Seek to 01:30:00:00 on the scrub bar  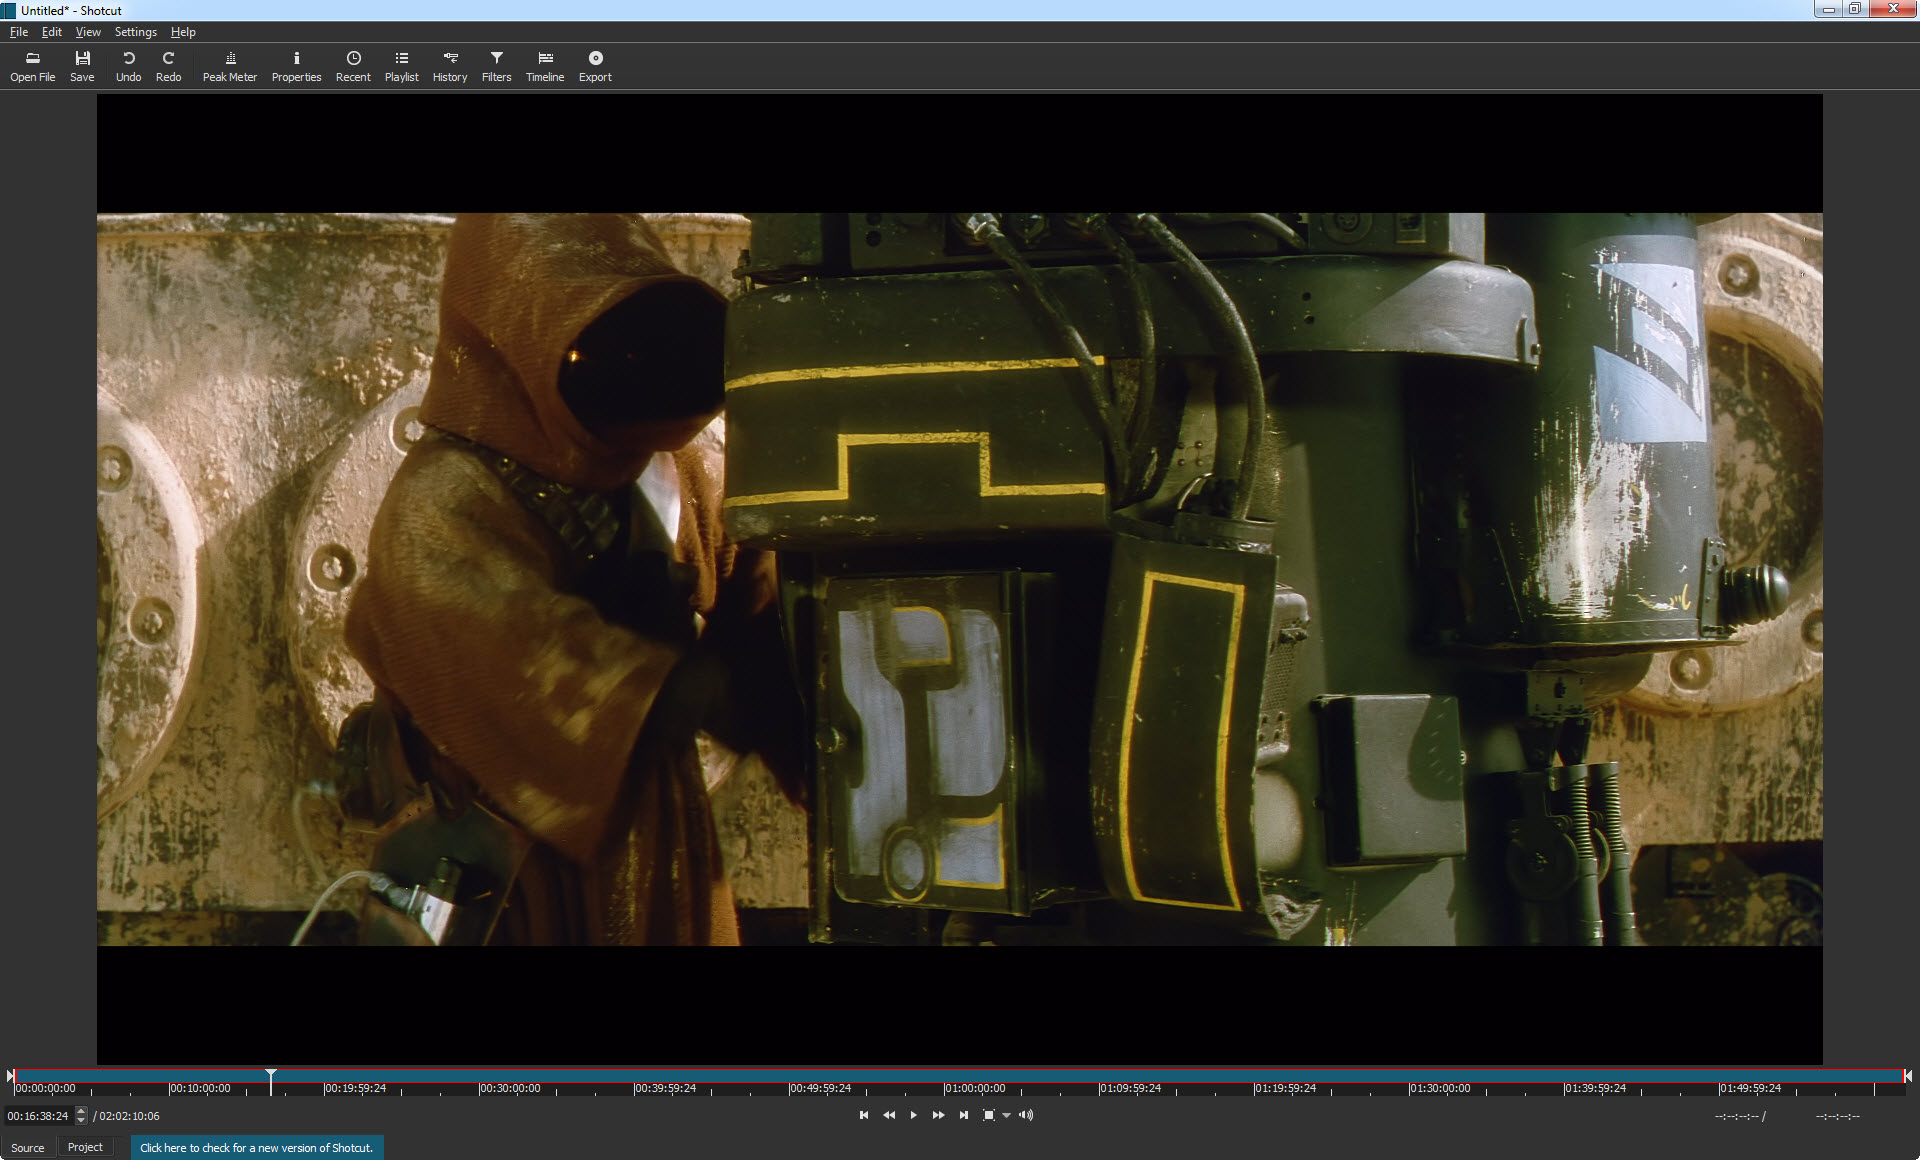pyautogui.click(x=1440, y=1088)
